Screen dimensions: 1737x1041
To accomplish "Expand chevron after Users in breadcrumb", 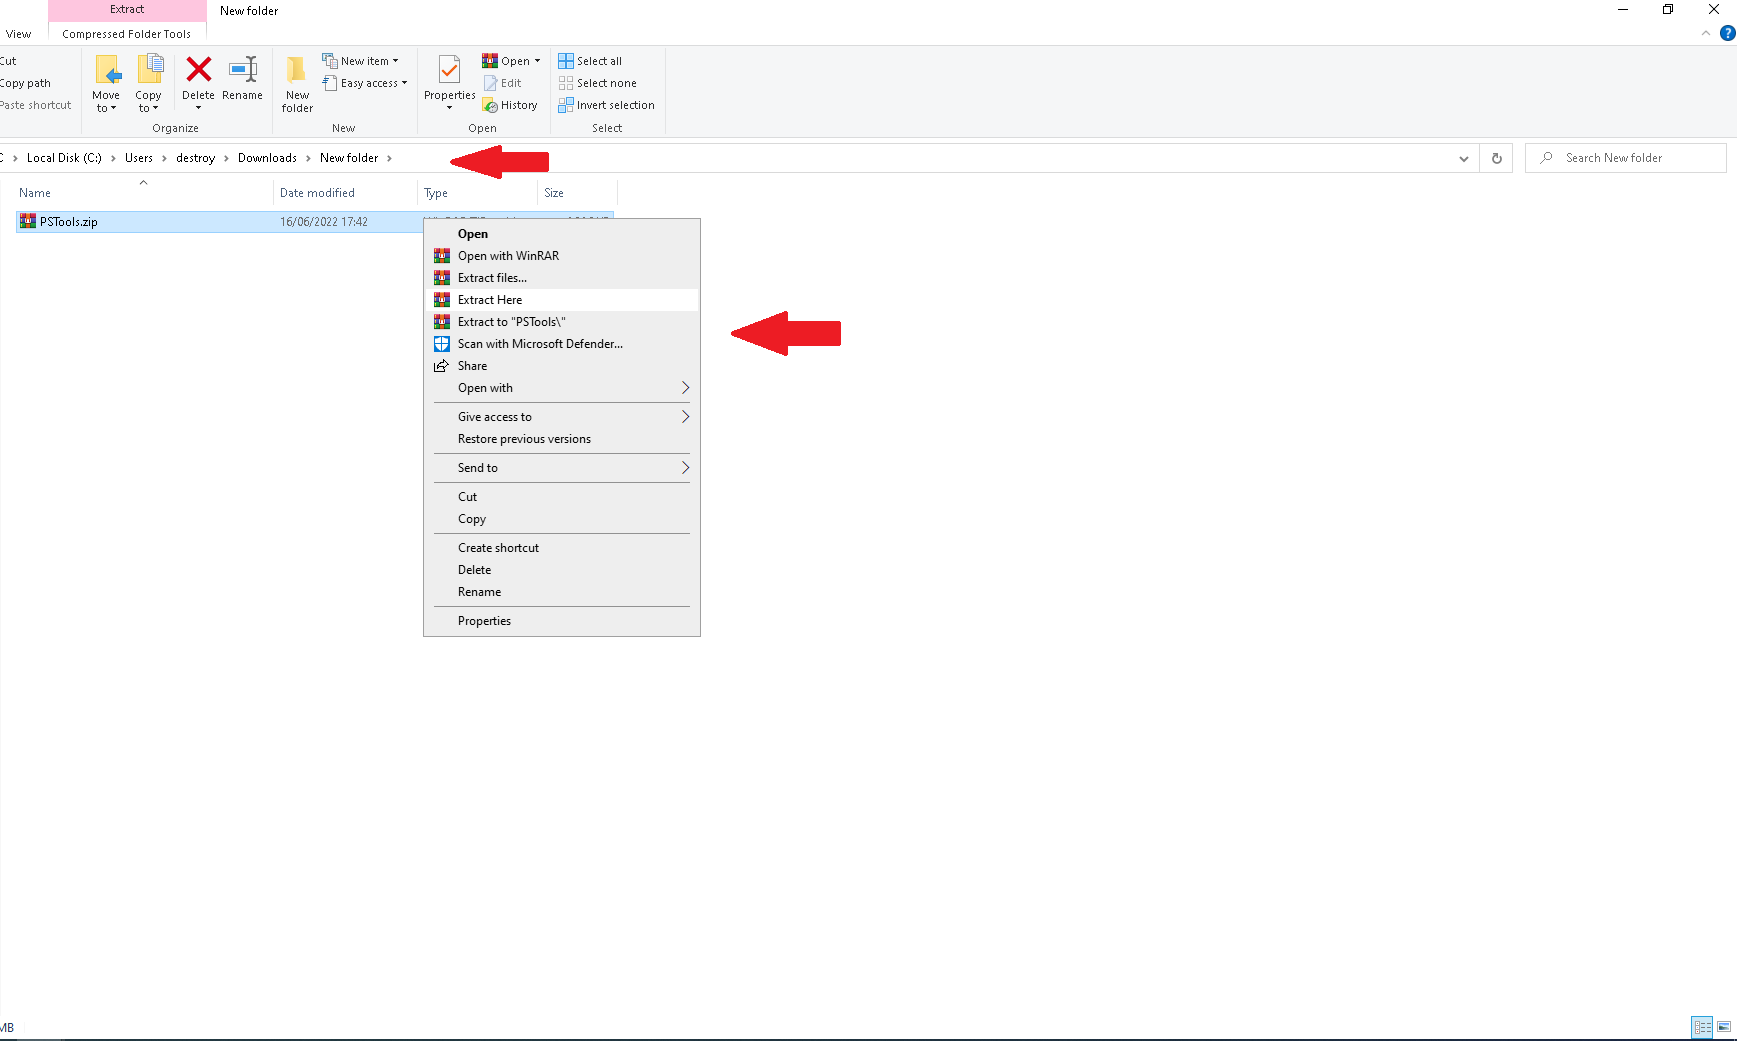I will [x=164, y=158].
